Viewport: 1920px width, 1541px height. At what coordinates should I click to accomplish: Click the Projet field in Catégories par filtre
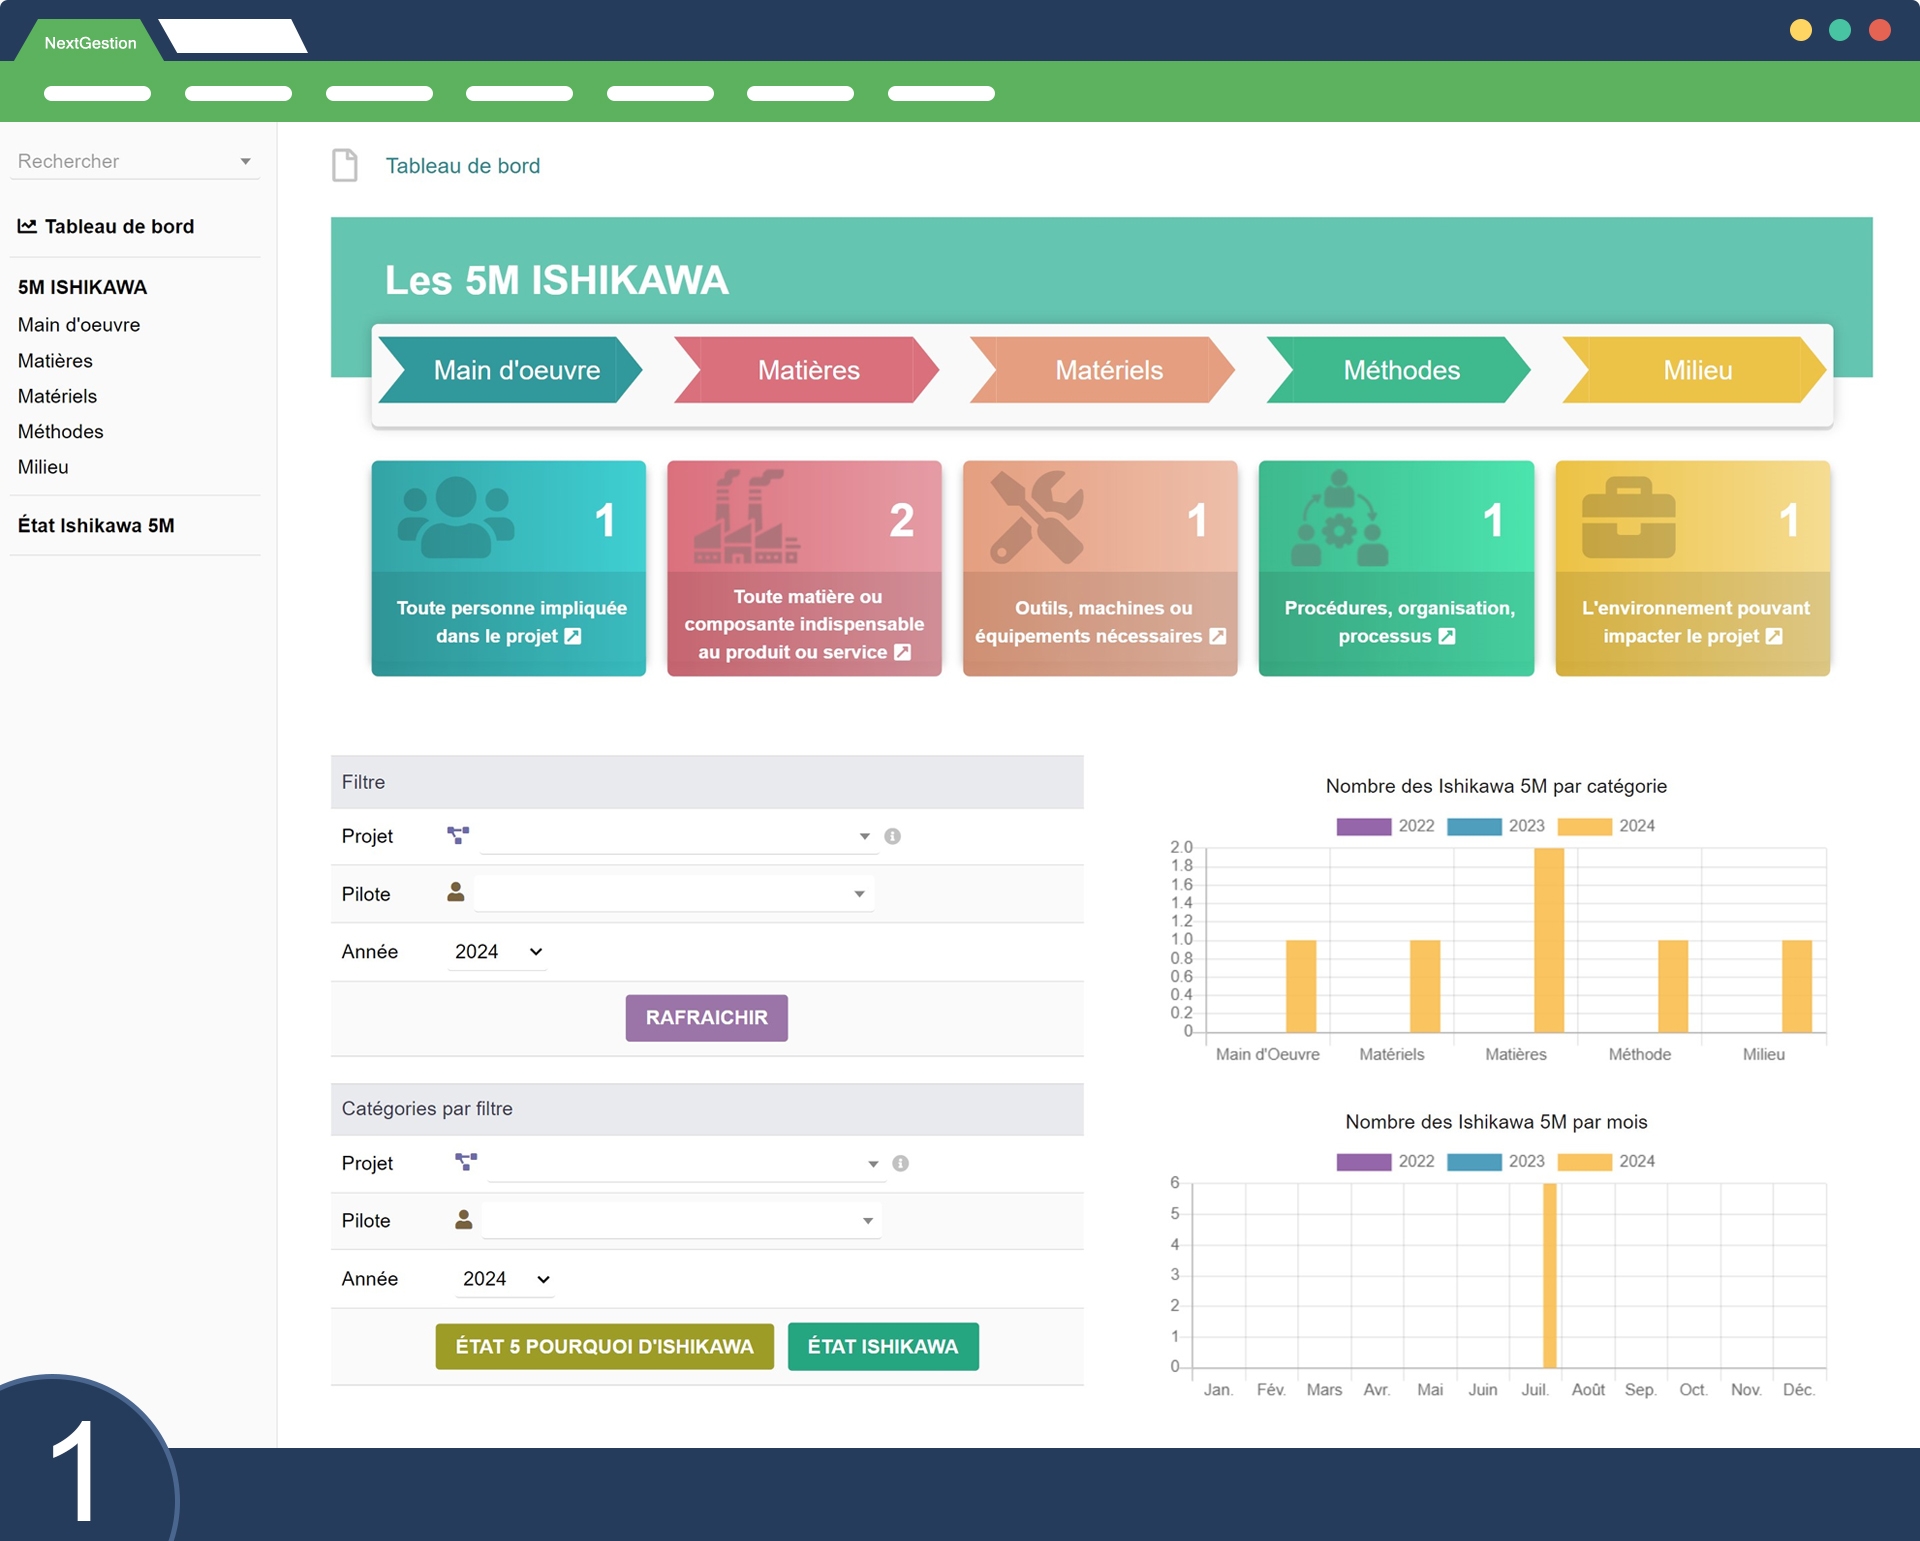point(685,1163)
